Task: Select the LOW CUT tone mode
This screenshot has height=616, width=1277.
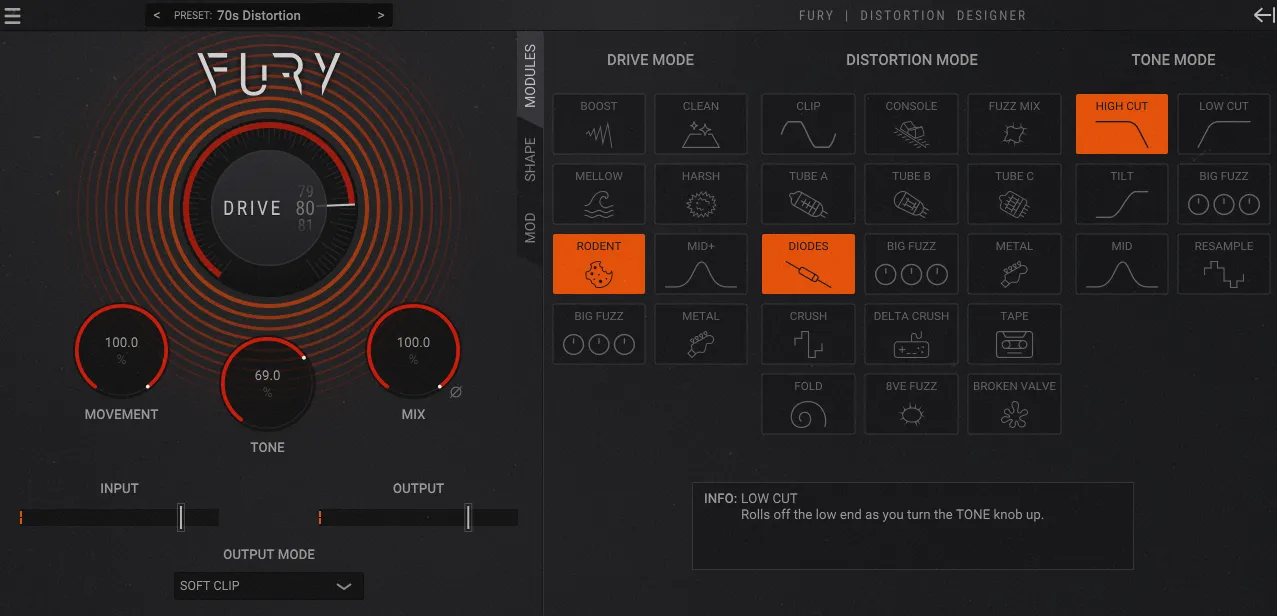Action: [x=1222, y=123]
